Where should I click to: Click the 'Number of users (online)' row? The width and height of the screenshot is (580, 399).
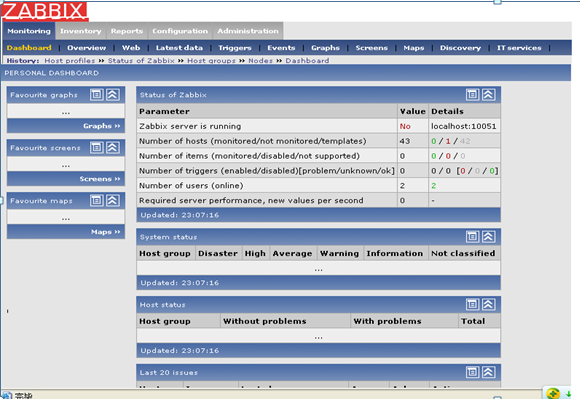(318, 185)
